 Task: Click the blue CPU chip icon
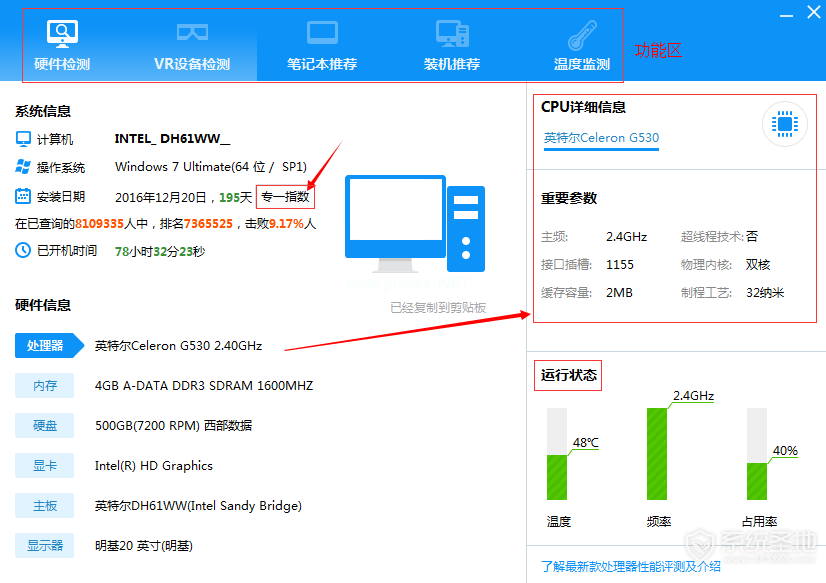[784, 124]
